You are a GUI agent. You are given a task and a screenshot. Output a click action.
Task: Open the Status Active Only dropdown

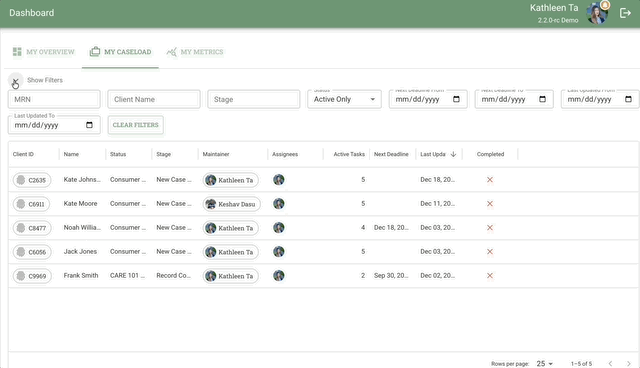click(344, 99)
